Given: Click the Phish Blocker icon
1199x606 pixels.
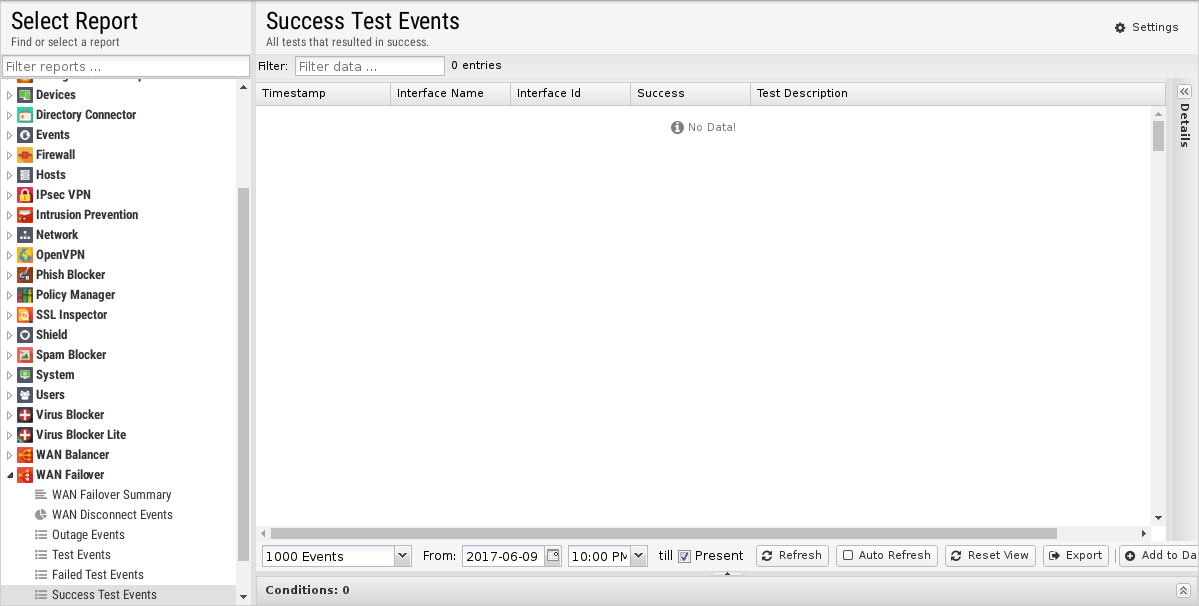Looking at the screenshot, I should pyautogui.click(x=24, y=274).
